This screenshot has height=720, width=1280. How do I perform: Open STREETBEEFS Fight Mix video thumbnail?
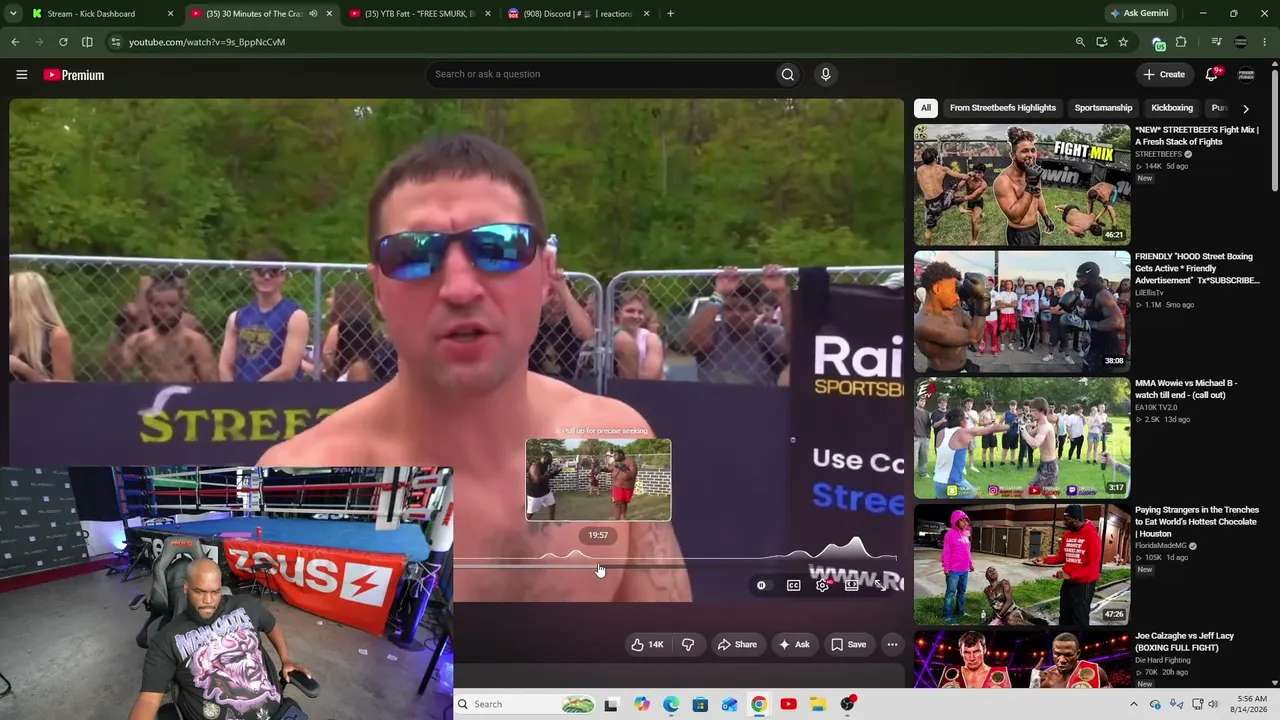point(1022,185)
